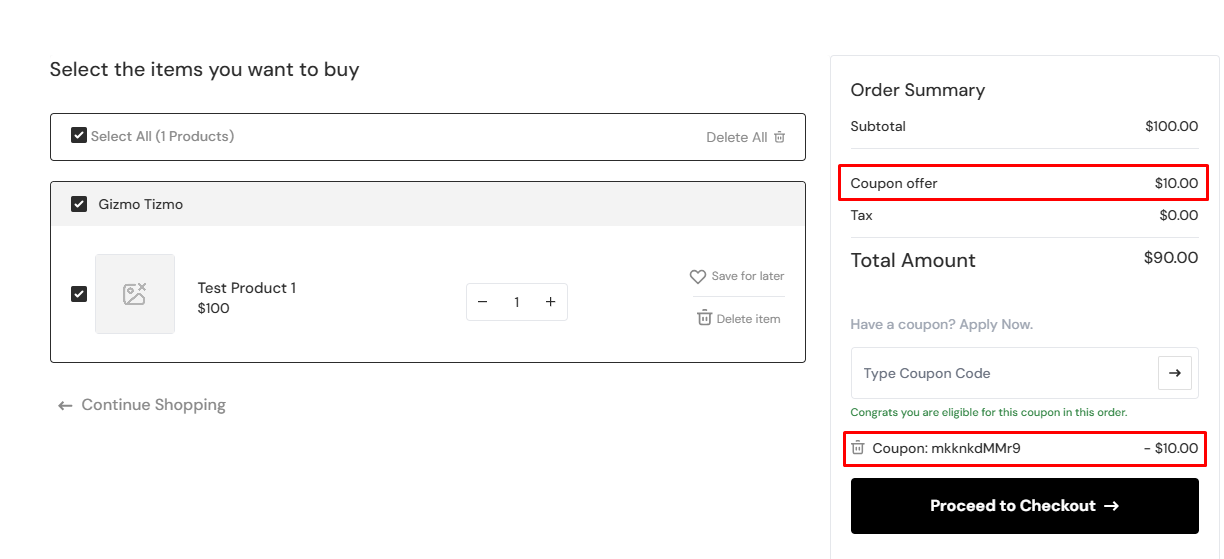Click the broken image placeholder icon
Viewport: 1224px width, 559px height.
135,294
